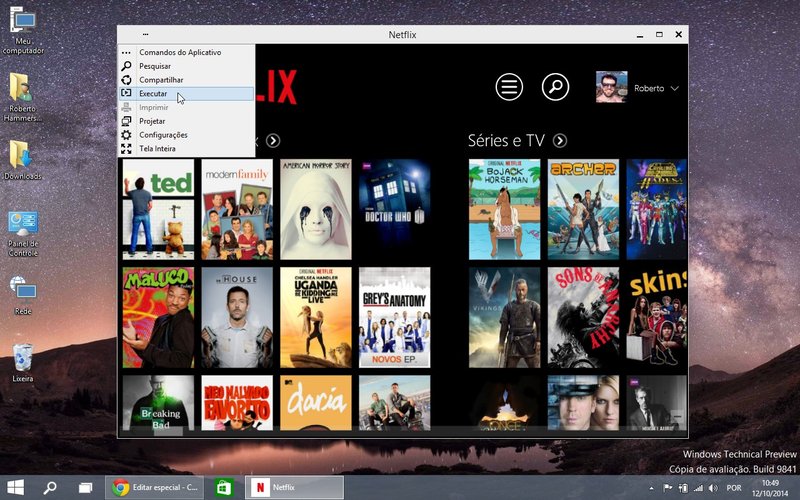800x500 pixels.
Task: Select the Roberto Hammers folder icon
Action: (22, 97)
